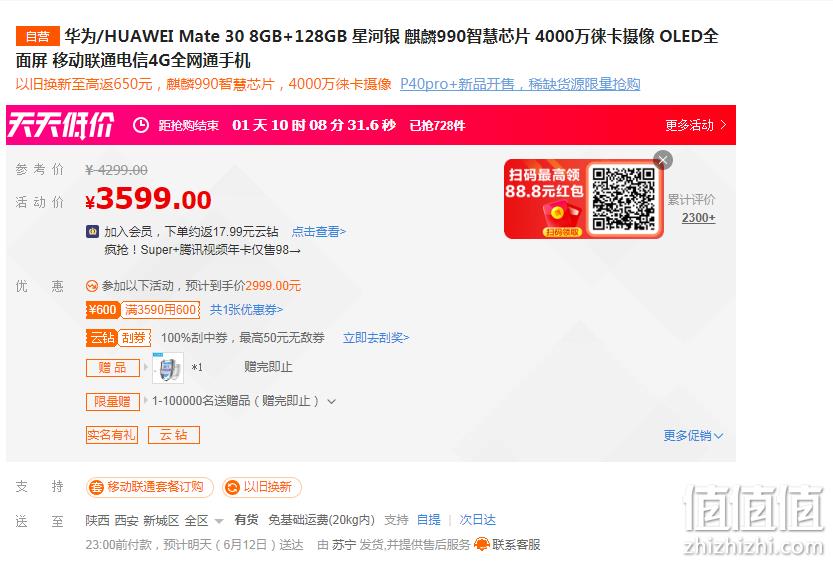Claim the ¥600 满3590用600 coupon
This screenshot has width=833, height=564.
pos(143,310)
